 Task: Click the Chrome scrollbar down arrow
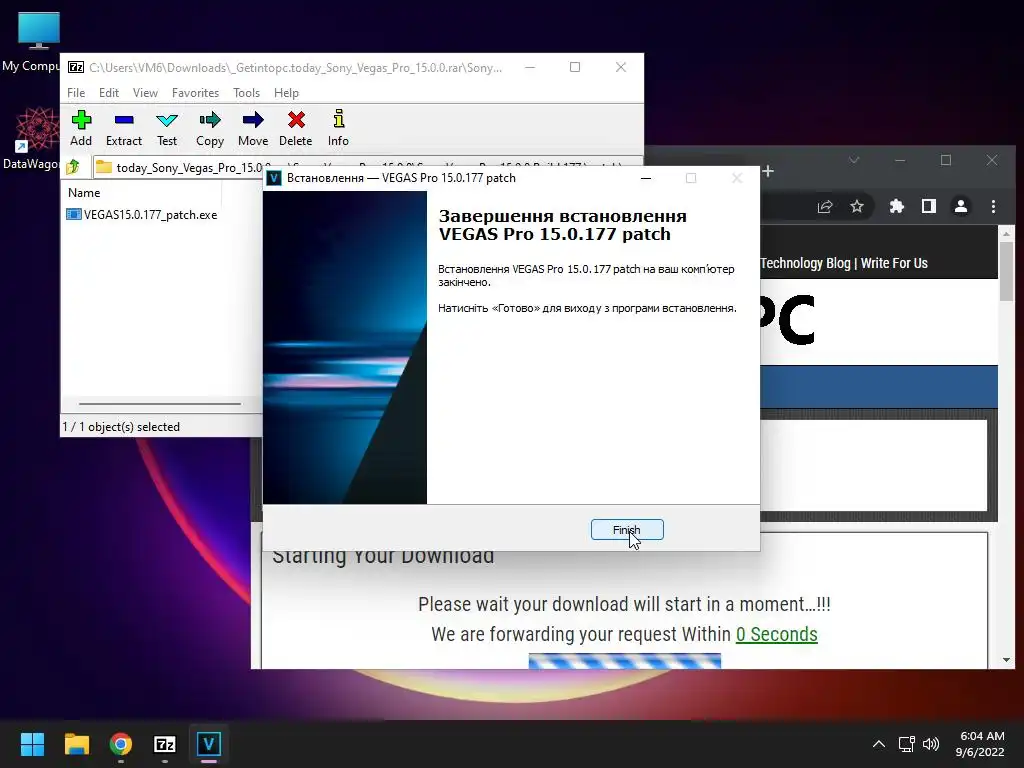click(x=1006, y=660)
